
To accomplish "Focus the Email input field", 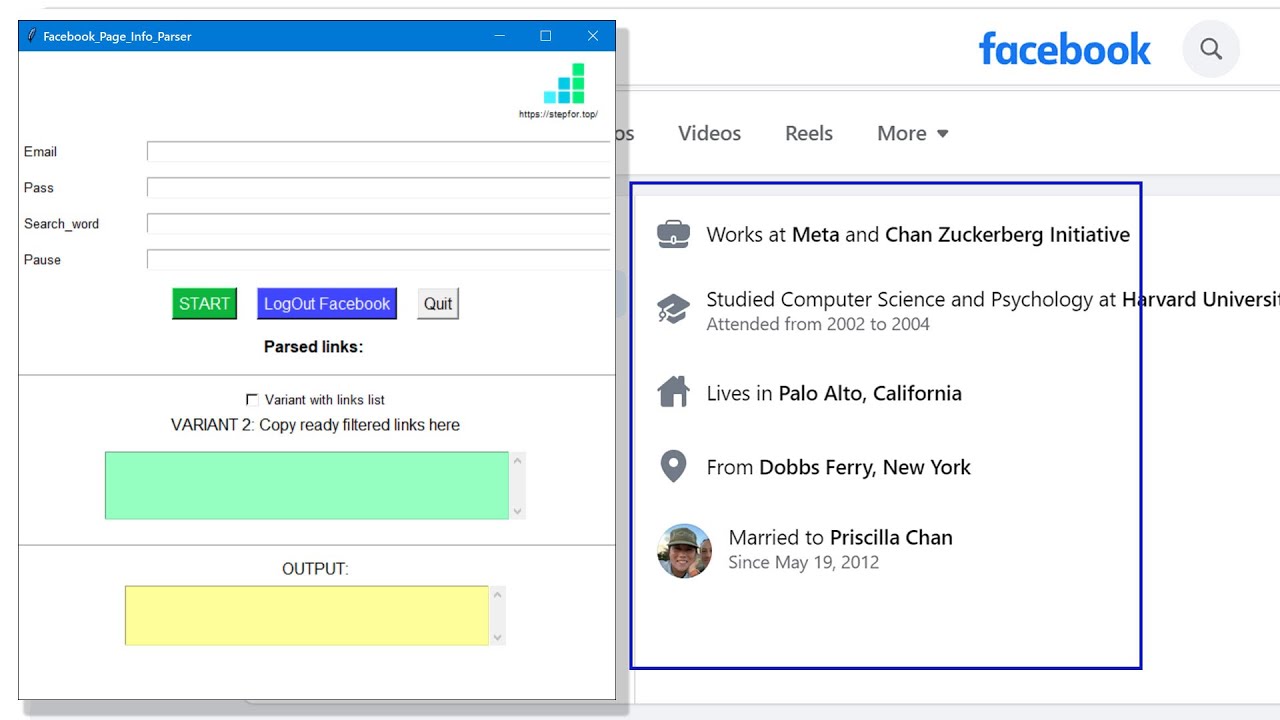I will pos(378,152).
